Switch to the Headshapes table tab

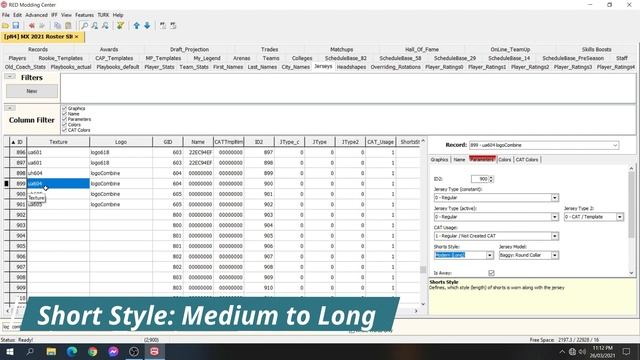pos(351,67)
